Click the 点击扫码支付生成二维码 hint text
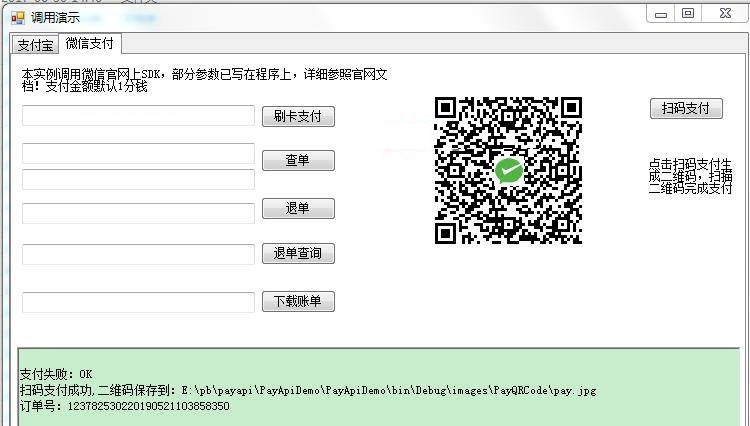This screenshot has width=750, height=426. pos(690,176)
